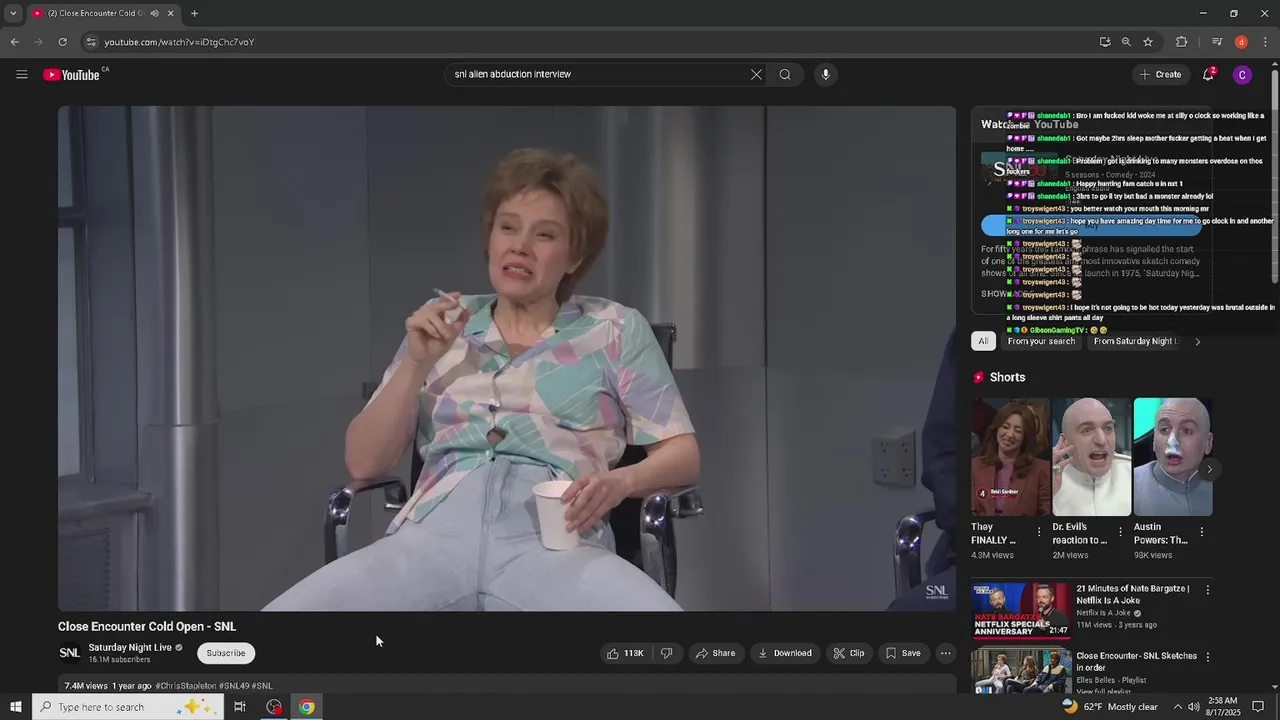Mute the tab via speaker icon on tab

(x=154, y=14)
